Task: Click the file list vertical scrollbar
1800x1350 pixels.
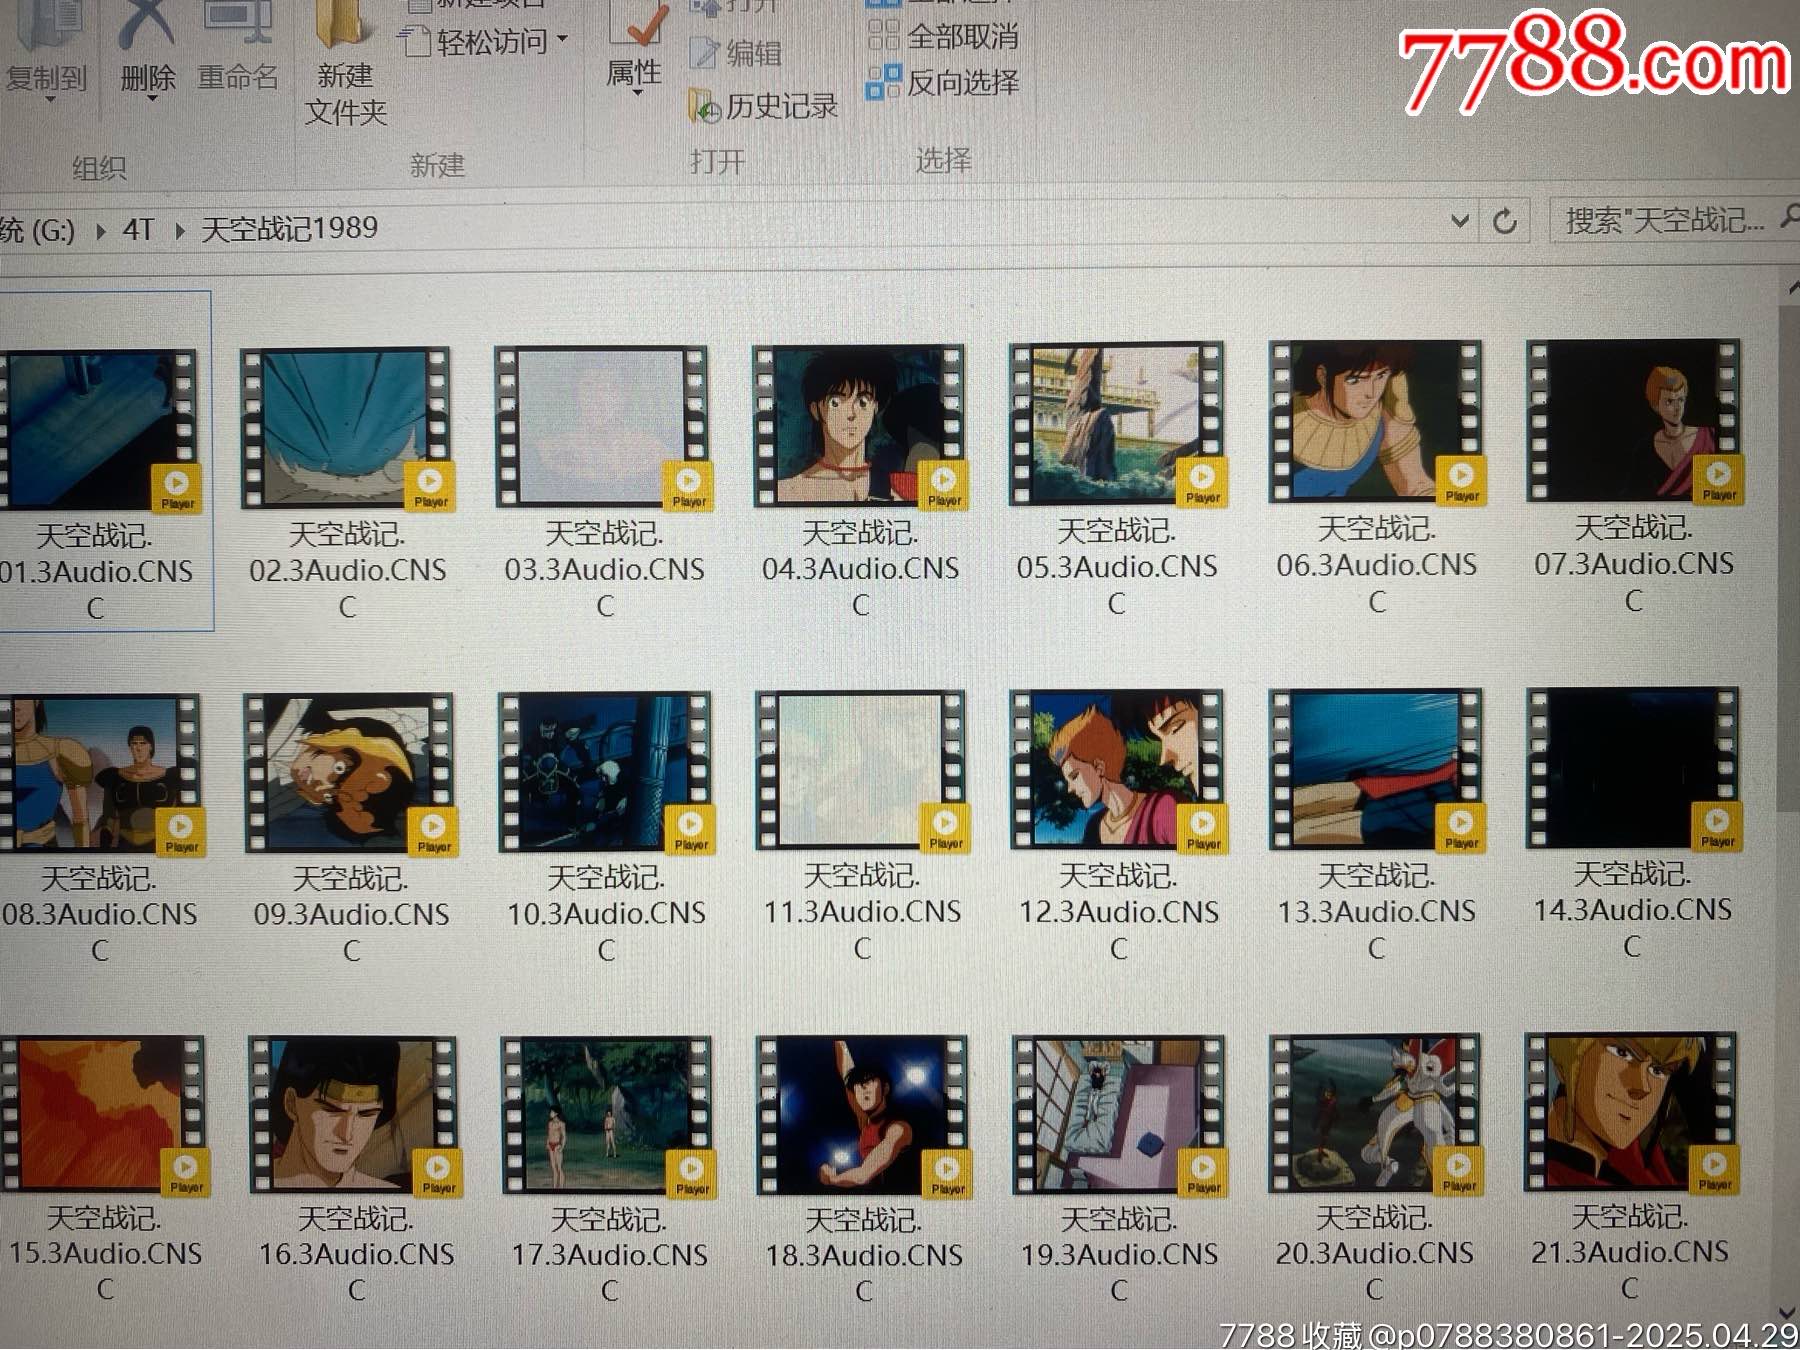Action: click(1789, 560)
